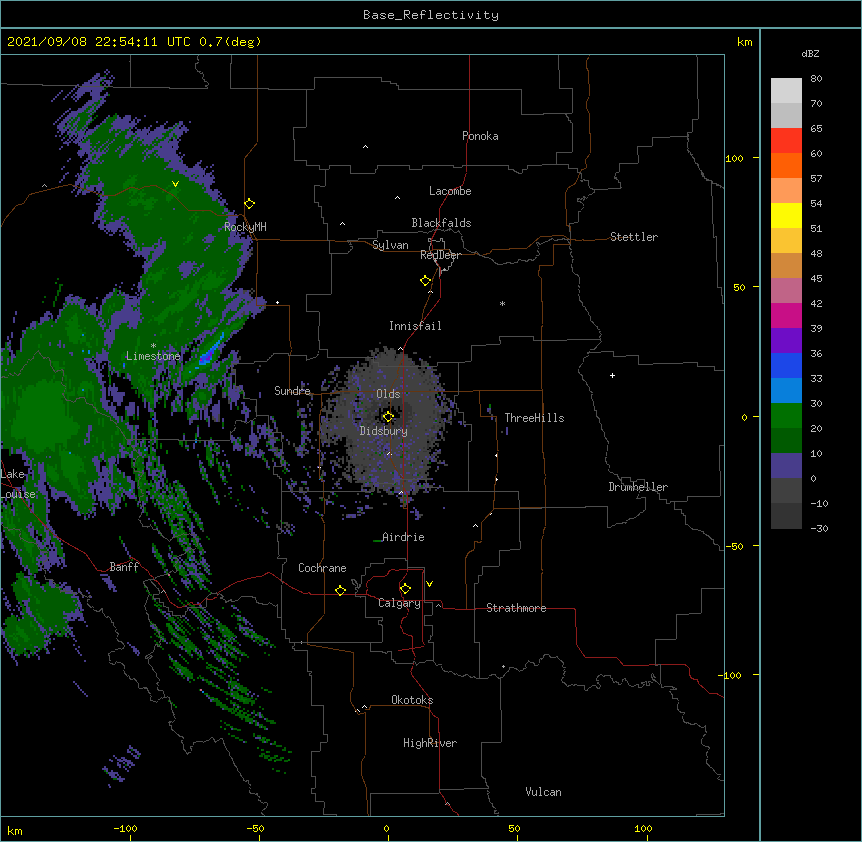Click the yellow diamond marker below Cochrane
This screenshot has width=862, height=842.
[340, 590]
